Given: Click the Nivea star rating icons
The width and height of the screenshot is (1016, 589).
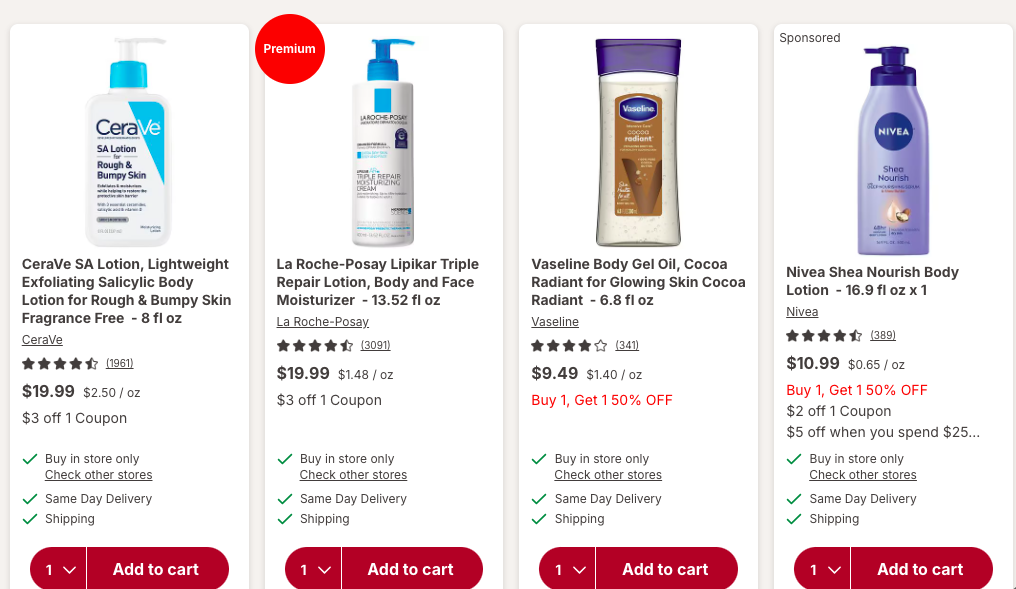Looking at the screenshot, I should pos(824,336).
